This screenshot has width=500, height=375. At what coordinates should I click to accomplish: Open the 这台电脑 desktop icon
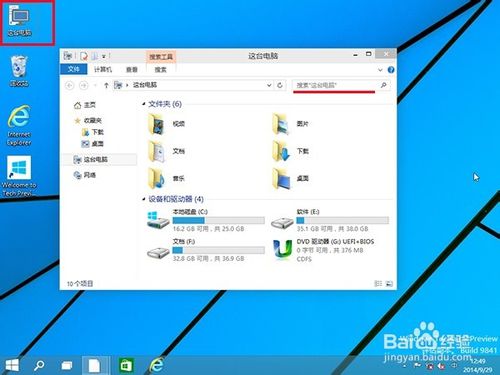[19, 22]
